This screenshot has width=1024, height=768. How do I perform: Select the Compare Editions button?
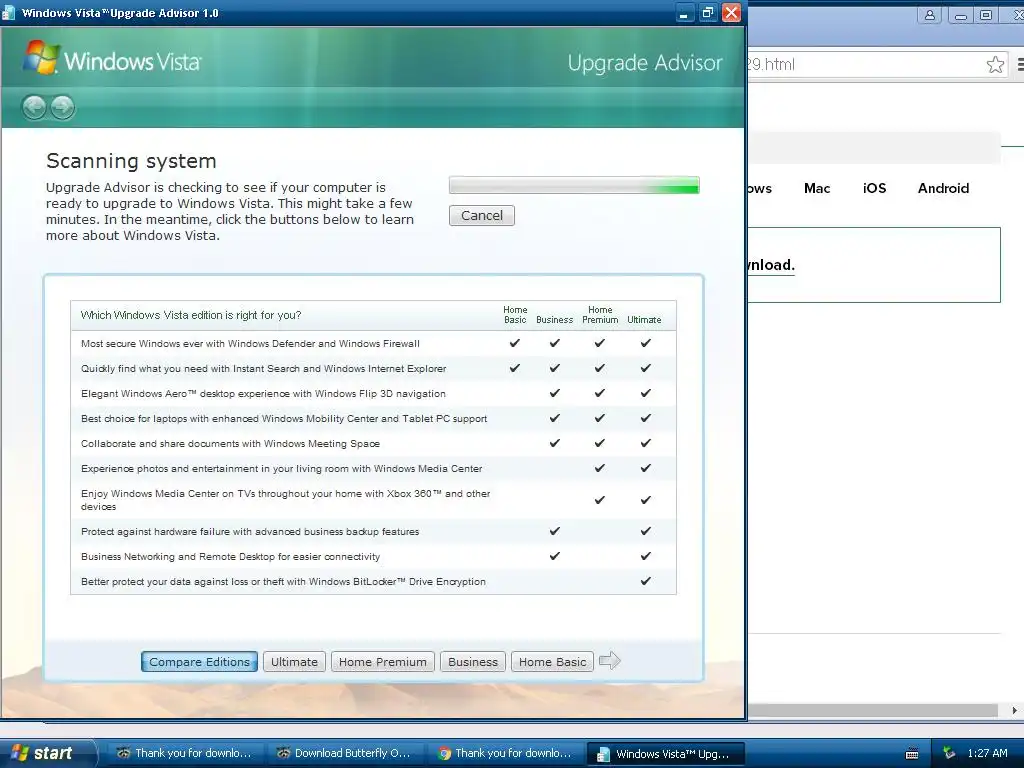click(199, 662)
